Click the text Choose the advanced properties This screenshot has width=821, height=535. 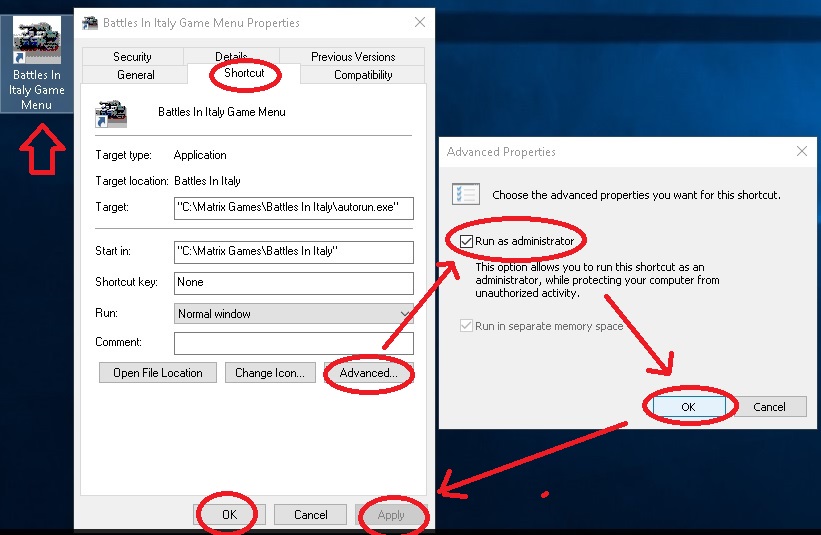click(636, 195)
